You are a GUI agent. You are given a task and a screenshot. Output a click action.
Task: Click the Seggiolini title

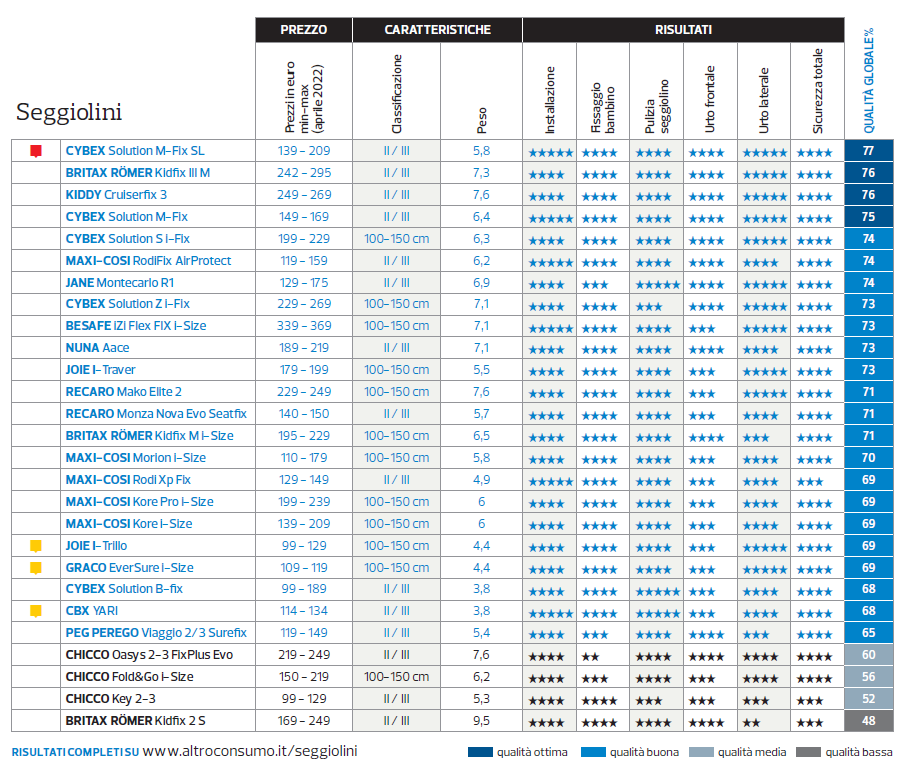[x=69, y=112]
